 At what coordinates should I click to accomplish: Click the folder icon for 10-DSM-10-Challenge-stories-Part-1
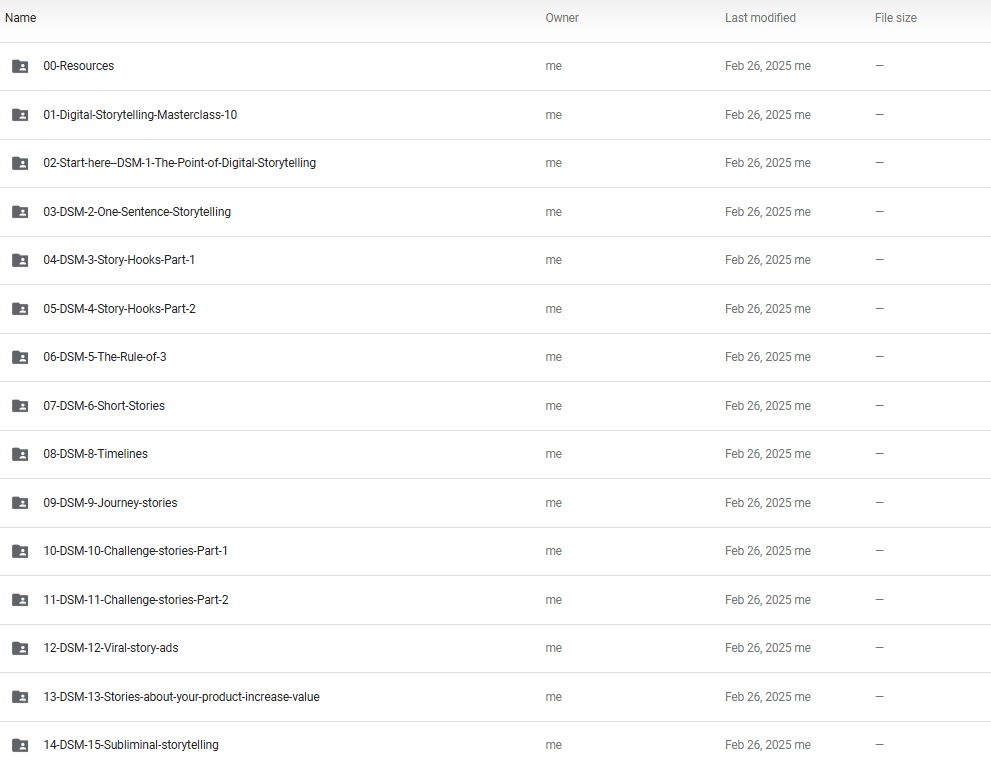(20, 551)
